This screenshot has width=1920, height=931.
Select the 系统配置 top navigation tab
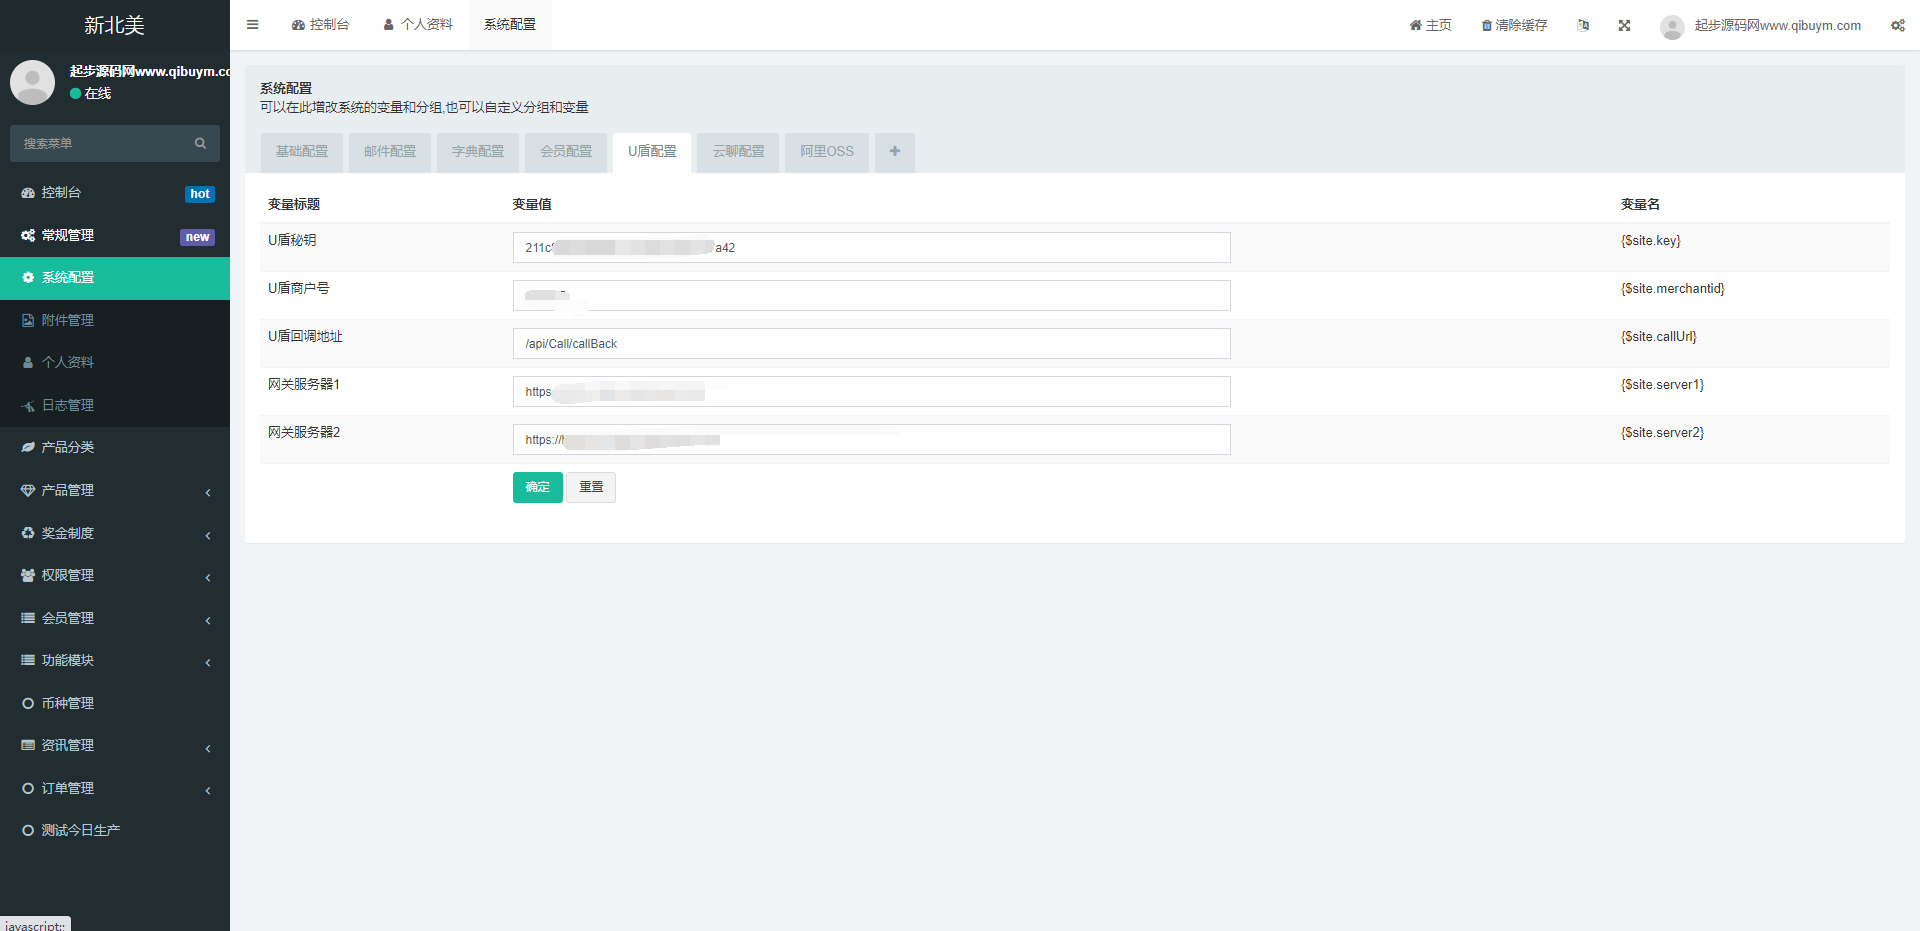point(510,25)
